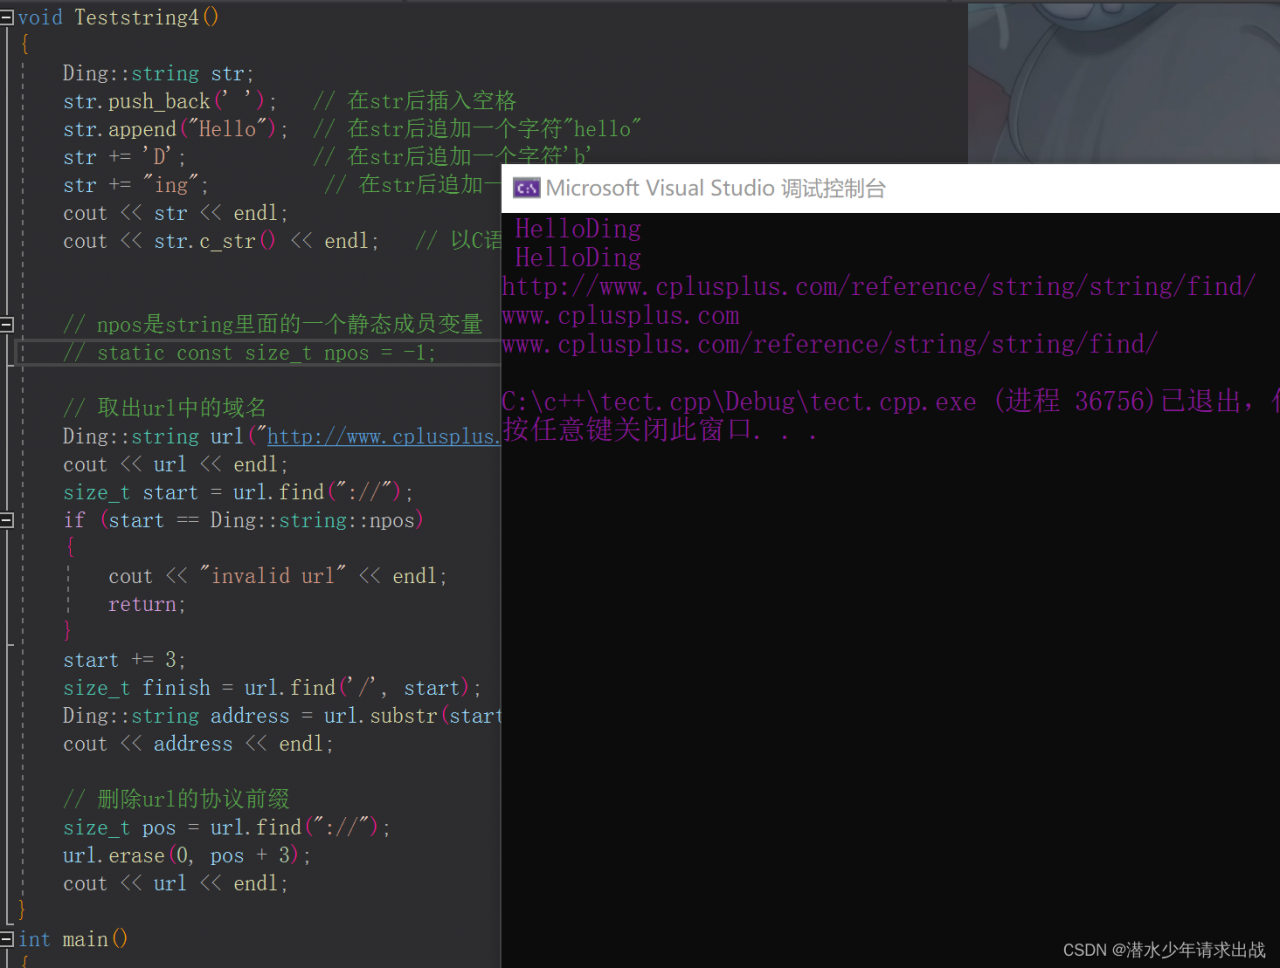The height and width of the screenshot is (968, 1280).
Task: Click the line str += 'D';
Action: 124,157
